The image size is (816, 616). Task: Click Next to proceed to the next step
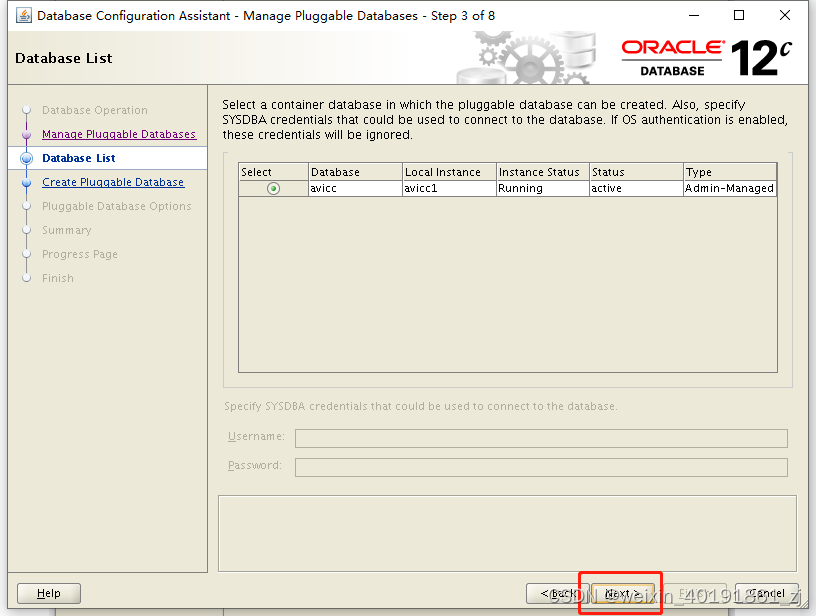click(x=621, y=593)
